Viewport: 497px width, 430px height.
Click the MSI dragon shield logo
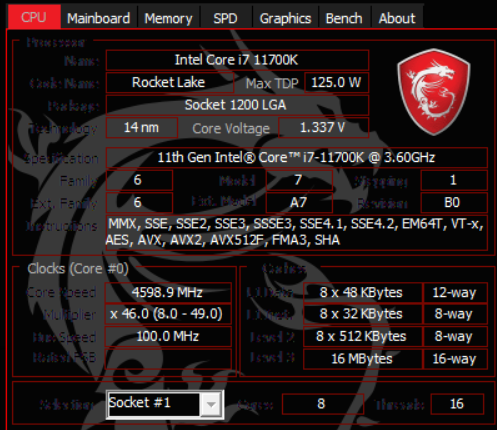tap(433, 91)
